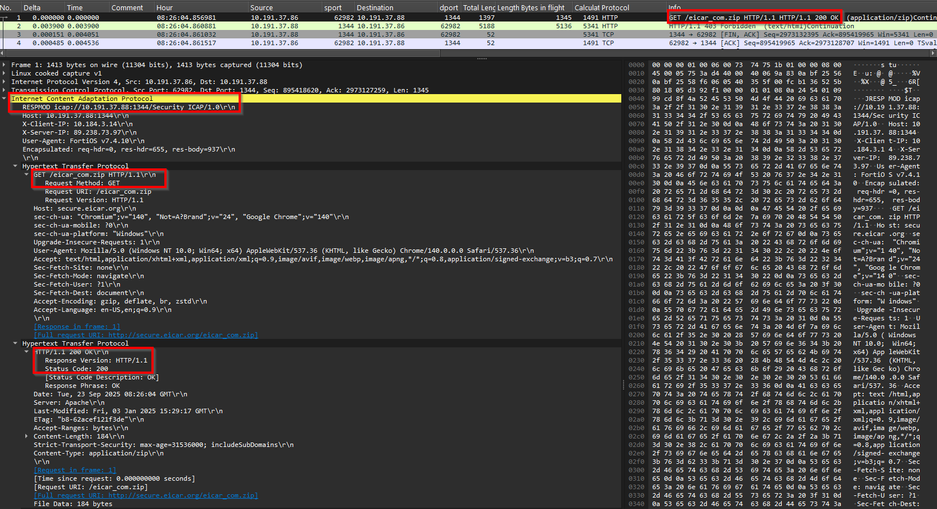Expand Internet Protocol Version 4 details
937x509 pixels.
coord(5,81)
